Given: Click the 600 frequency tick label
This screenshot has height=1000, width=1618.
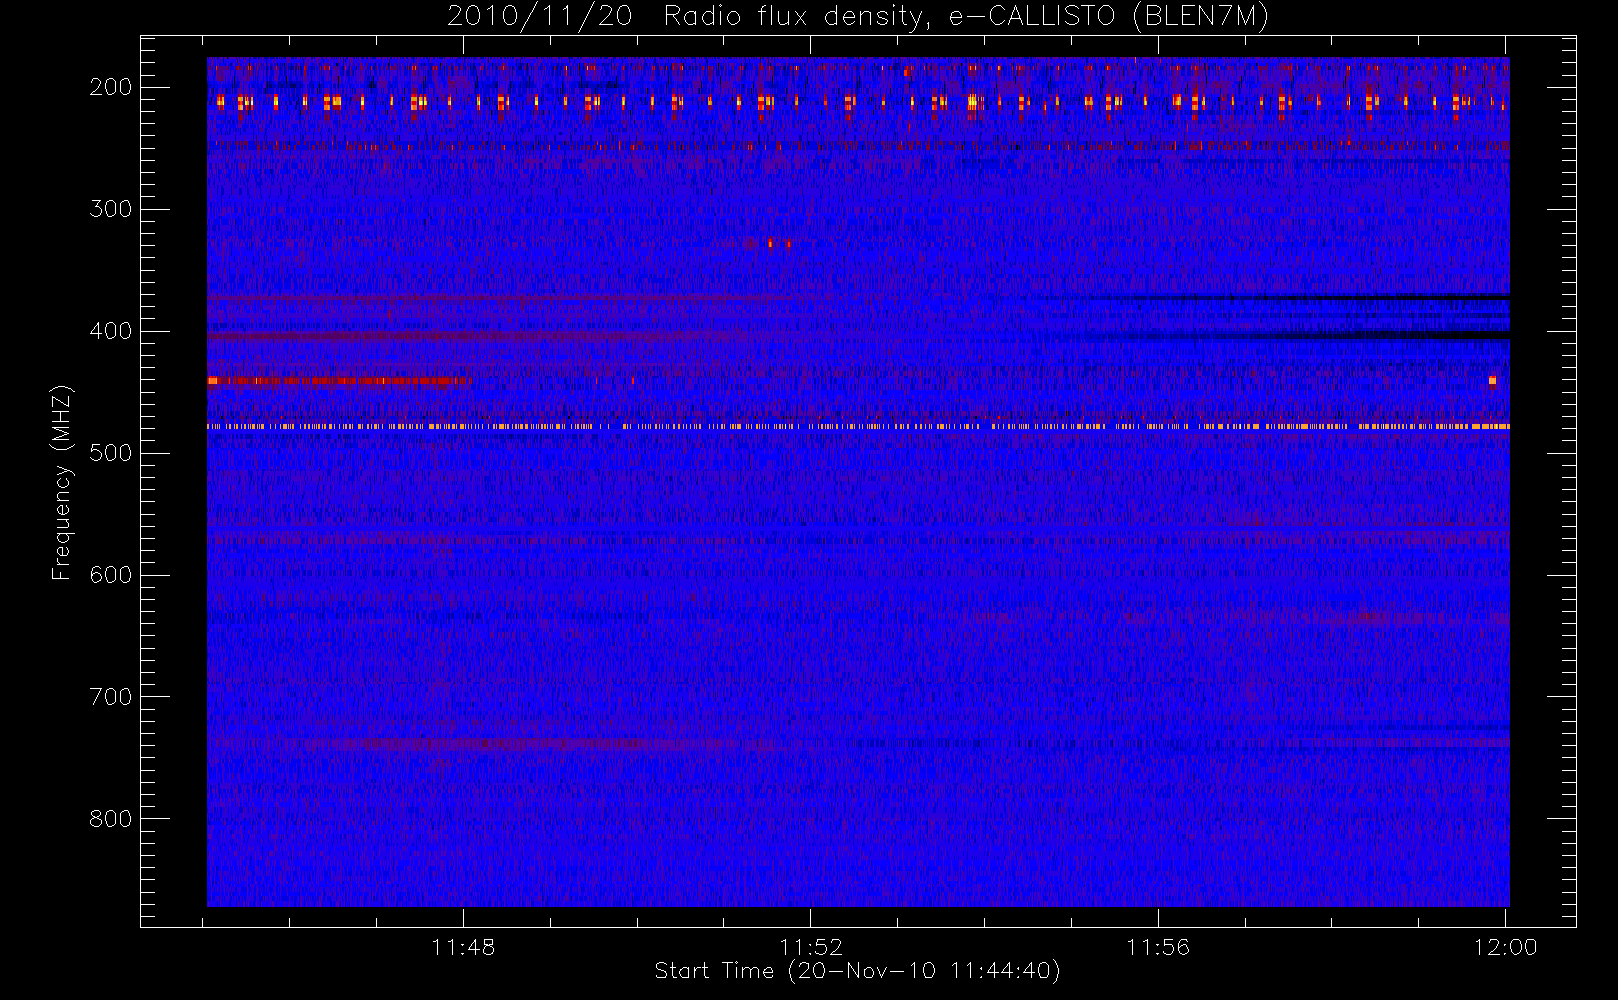Looking at the screenshot, I should (111, 575).
